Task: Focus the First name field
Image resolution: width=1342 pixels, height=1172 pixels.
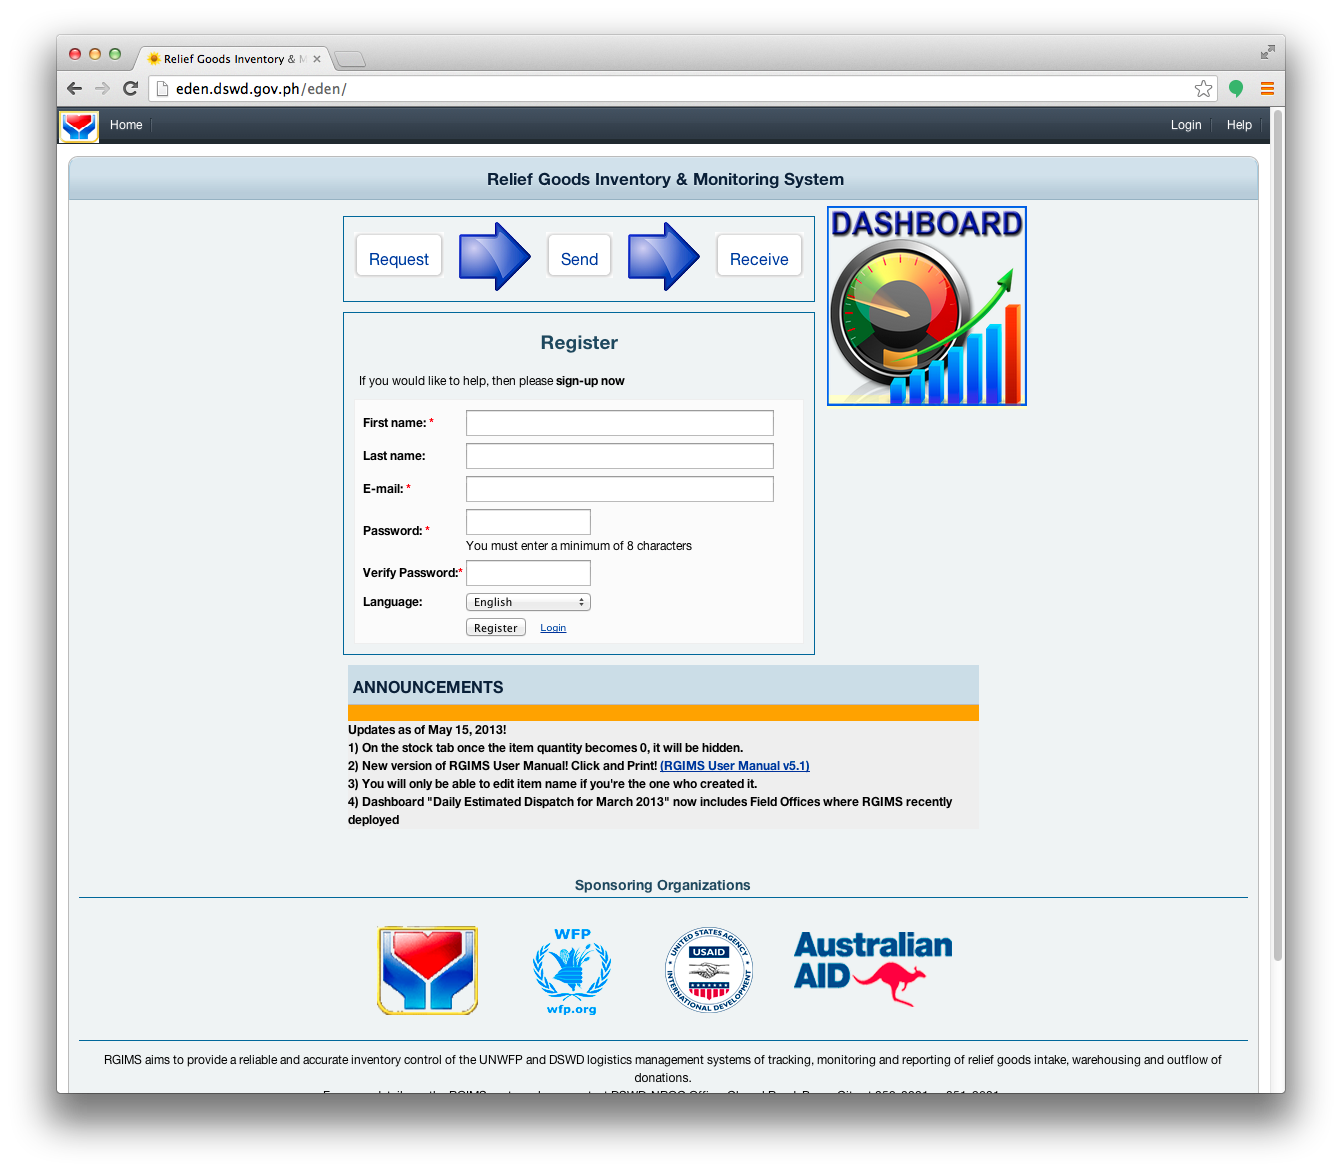Action: coord(620,423)
